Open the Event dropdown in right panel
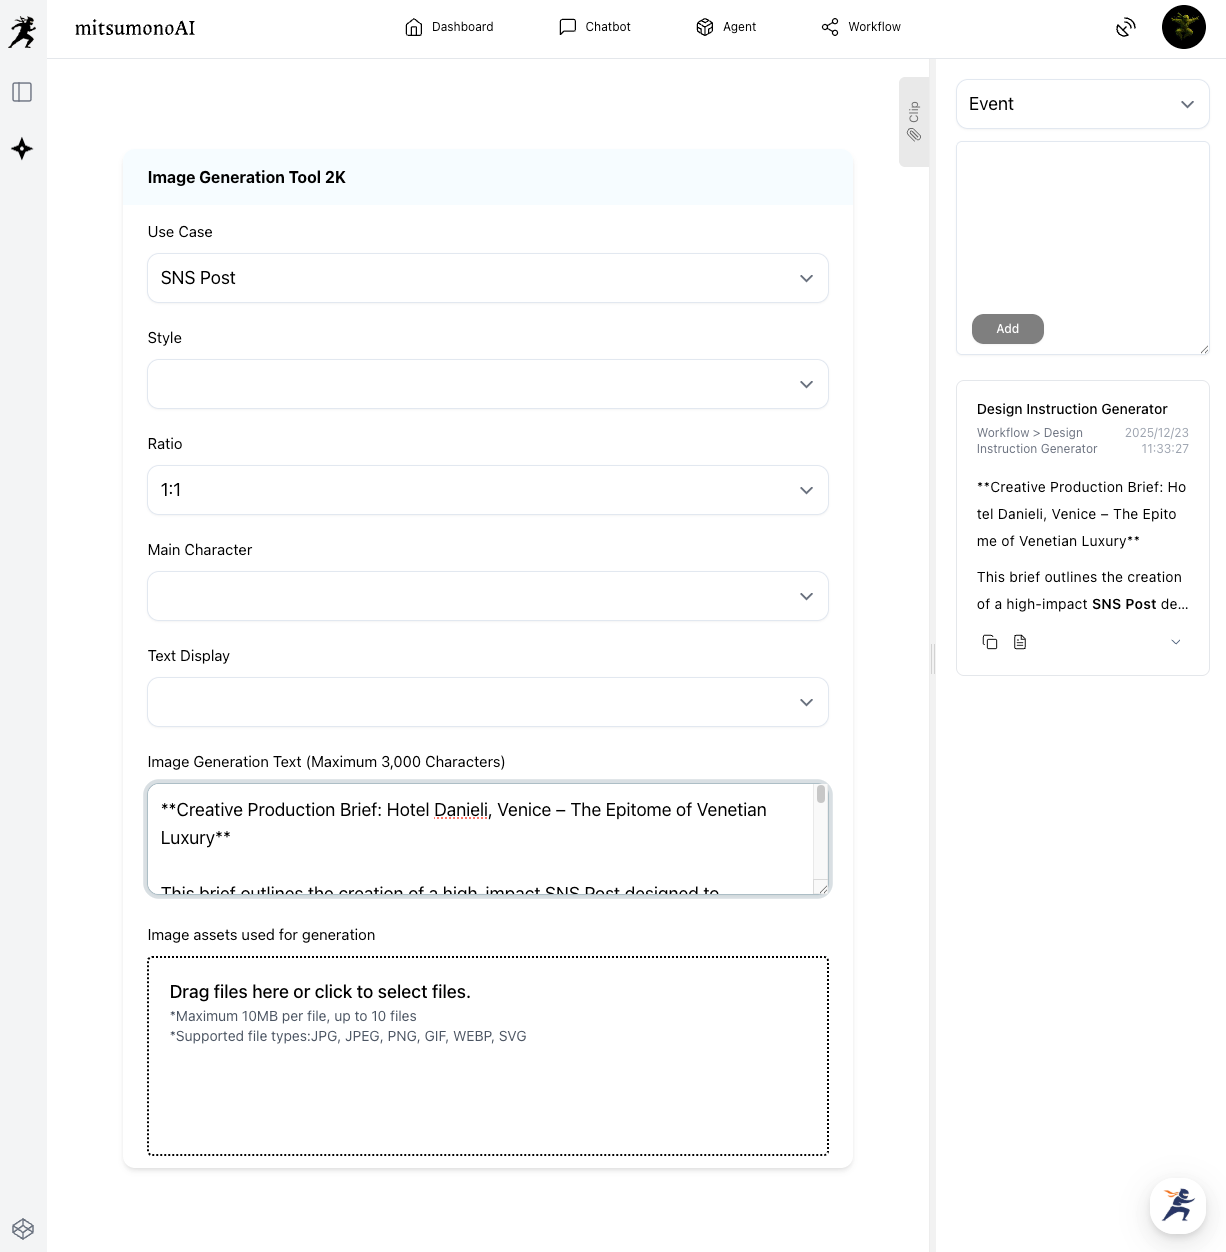 (x=1082, y=104)
